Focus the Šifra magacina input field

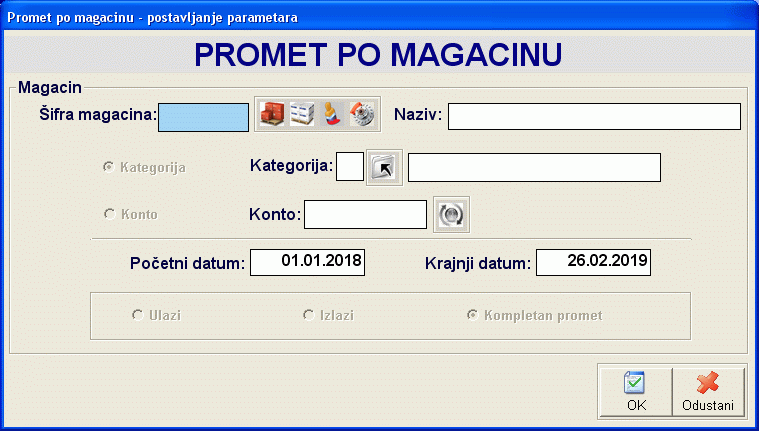[x=204, y=117]
